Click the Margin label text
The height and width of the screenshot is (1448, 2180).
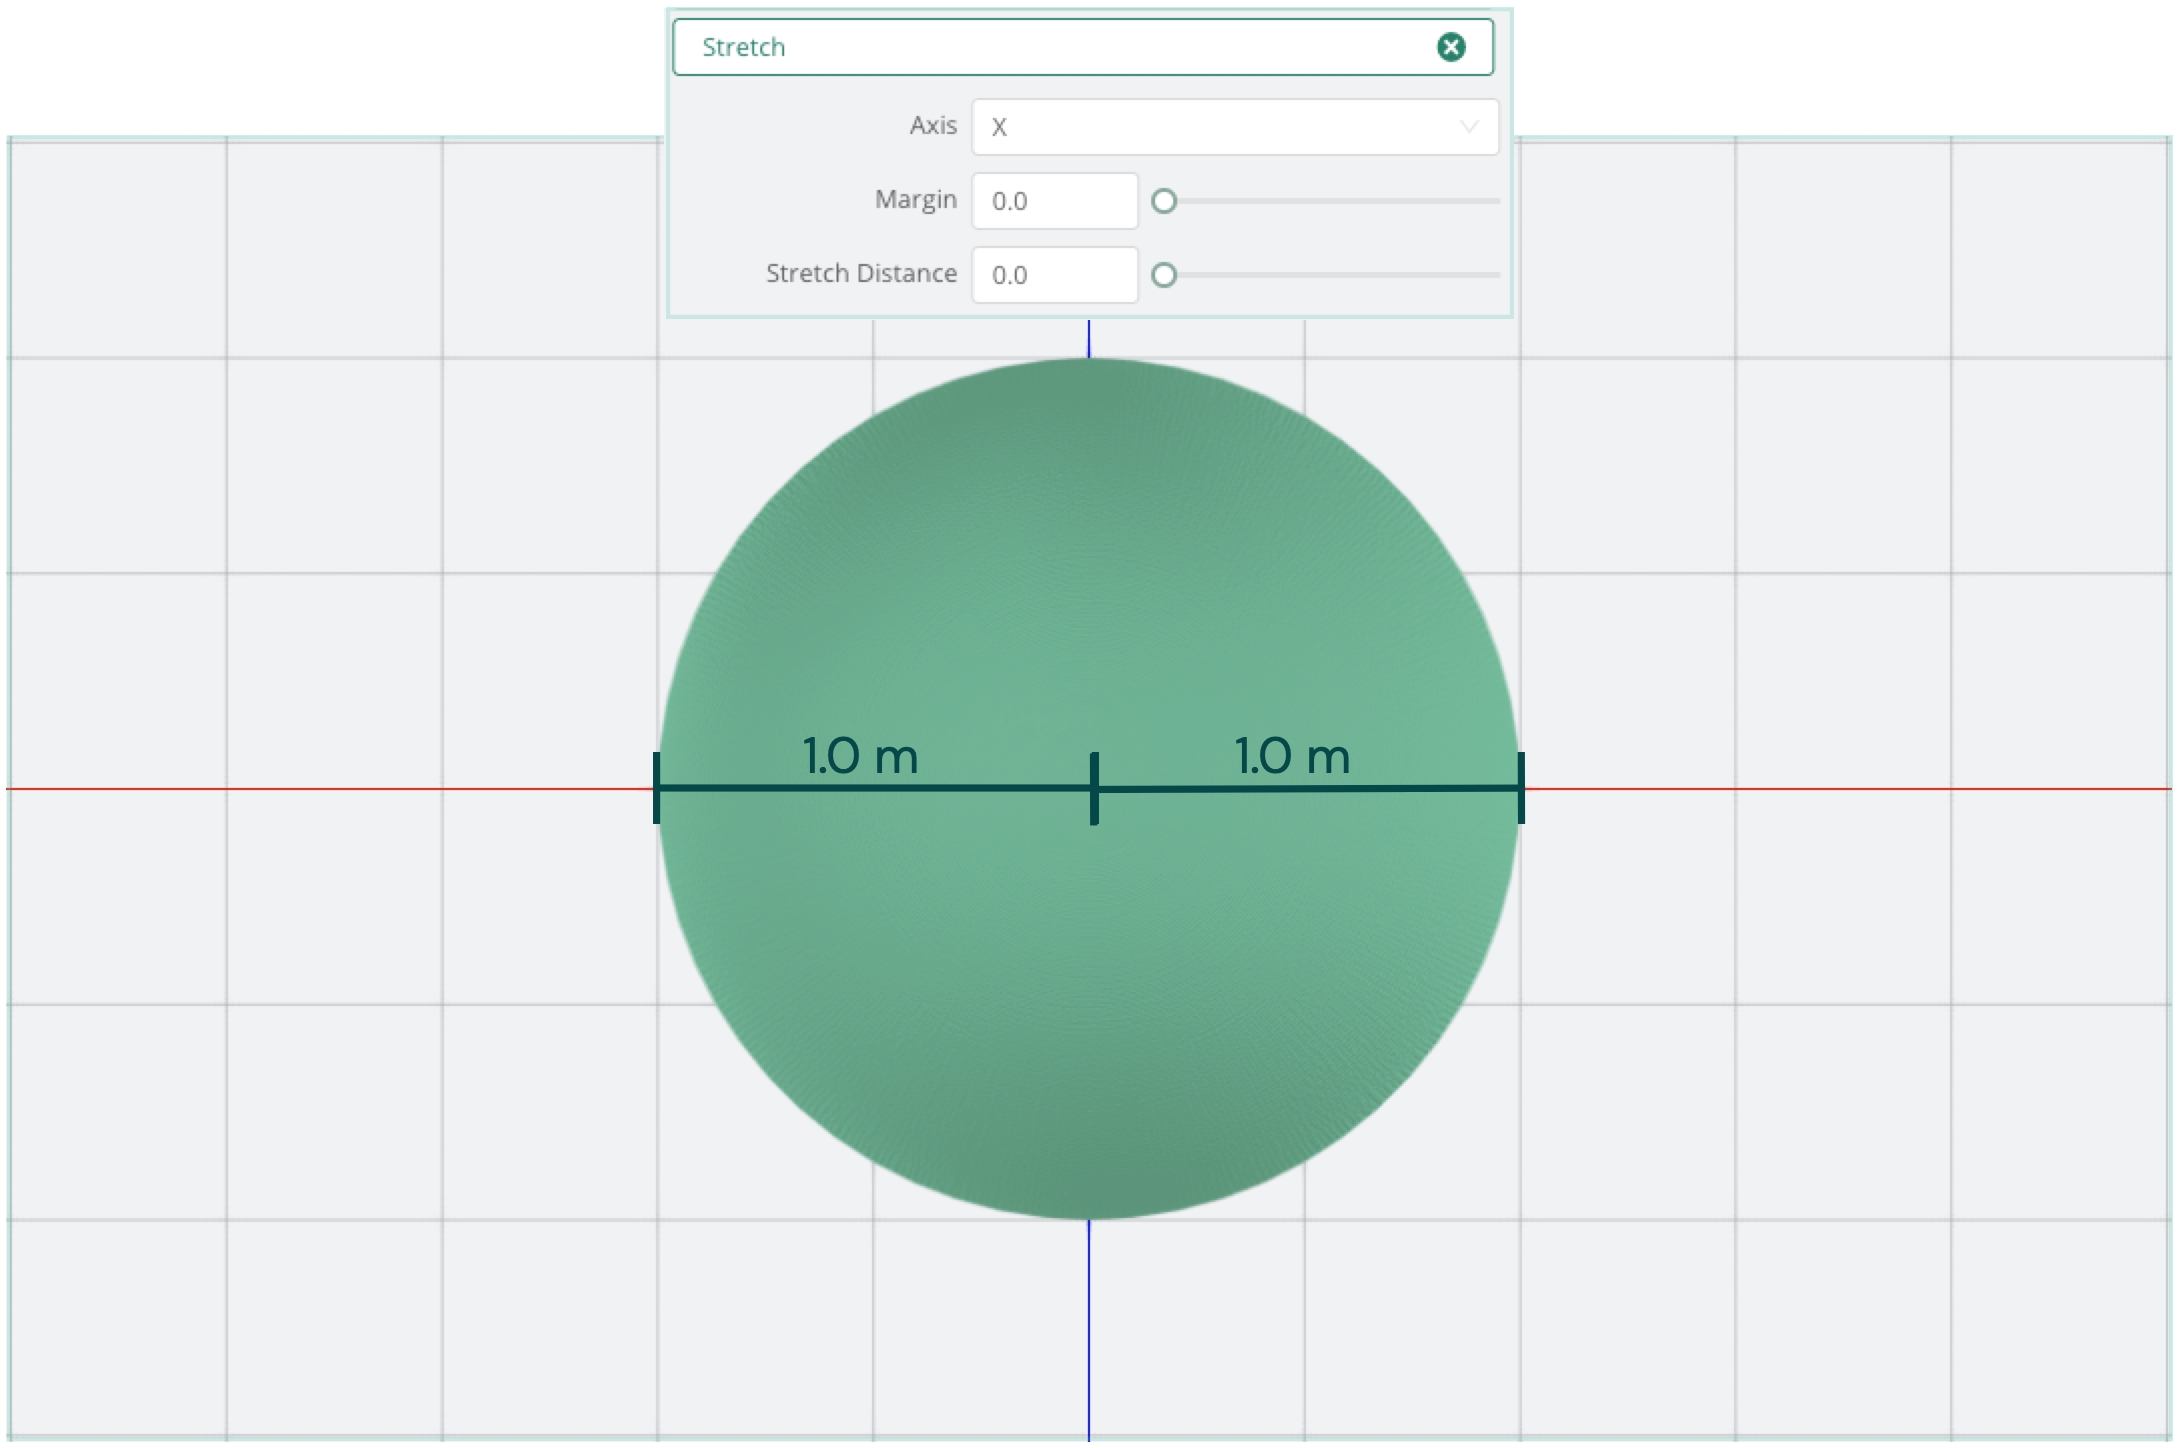coord(915,200)
